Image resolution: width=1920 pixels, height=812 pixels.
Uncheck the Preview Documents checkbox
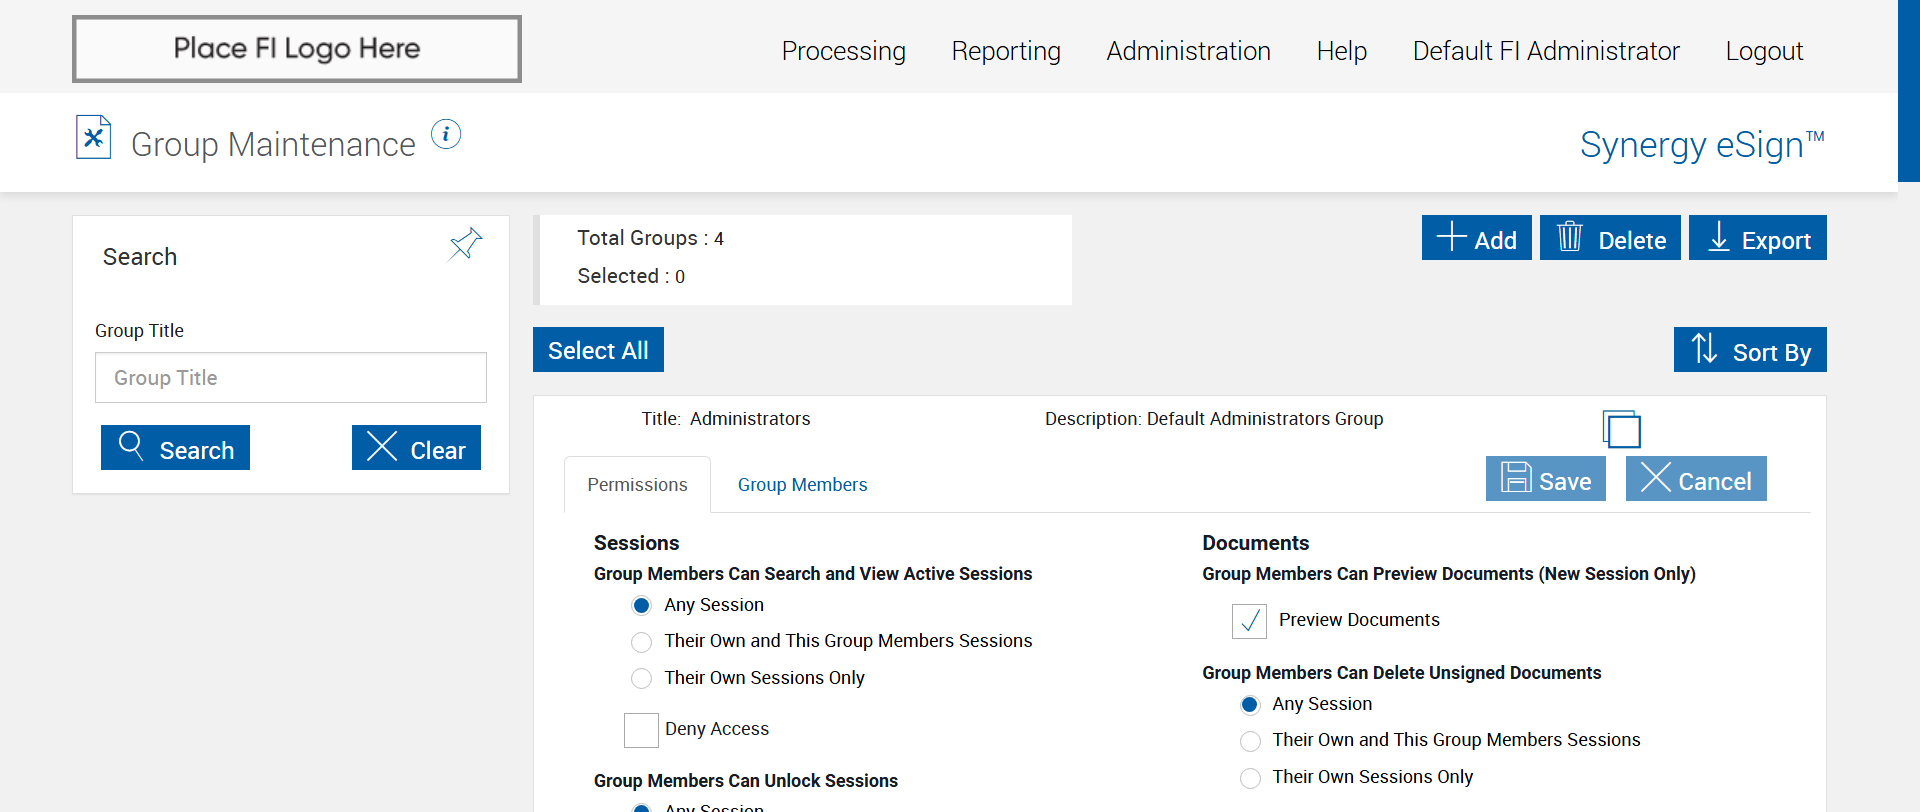coord(1249,621)
